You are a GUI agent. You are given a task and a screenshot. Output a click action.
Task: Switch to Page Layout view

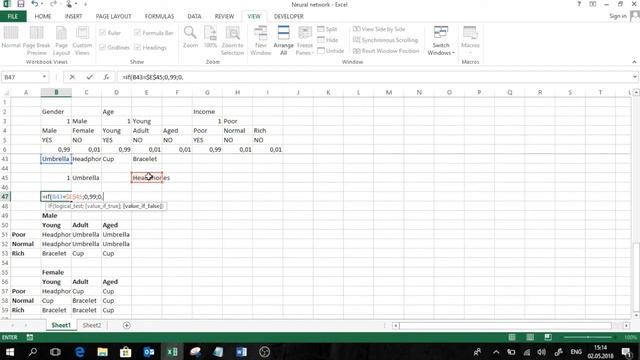[x=61, y=41]
